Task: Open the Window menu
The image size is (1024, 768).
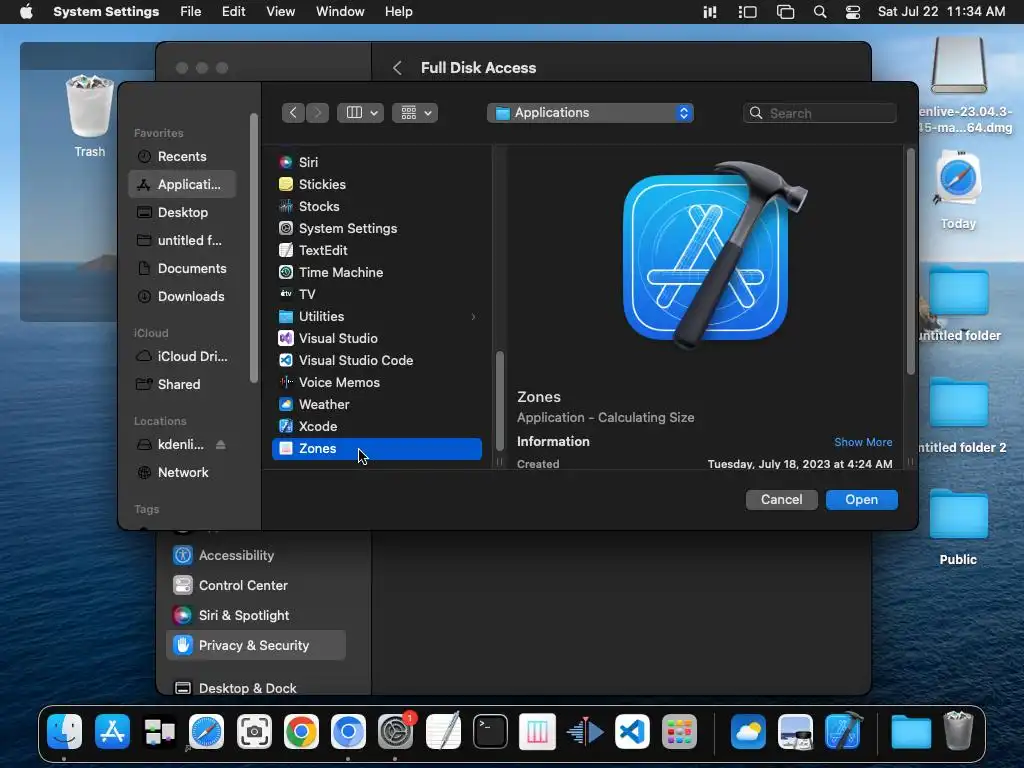Action: tap(340, 12)
